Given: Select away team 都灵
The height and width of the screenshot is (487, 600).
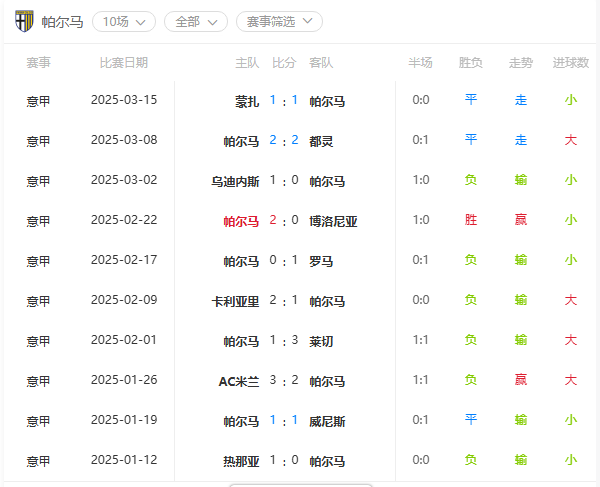Looking at the screenshot, I should (x=321, y=142).
